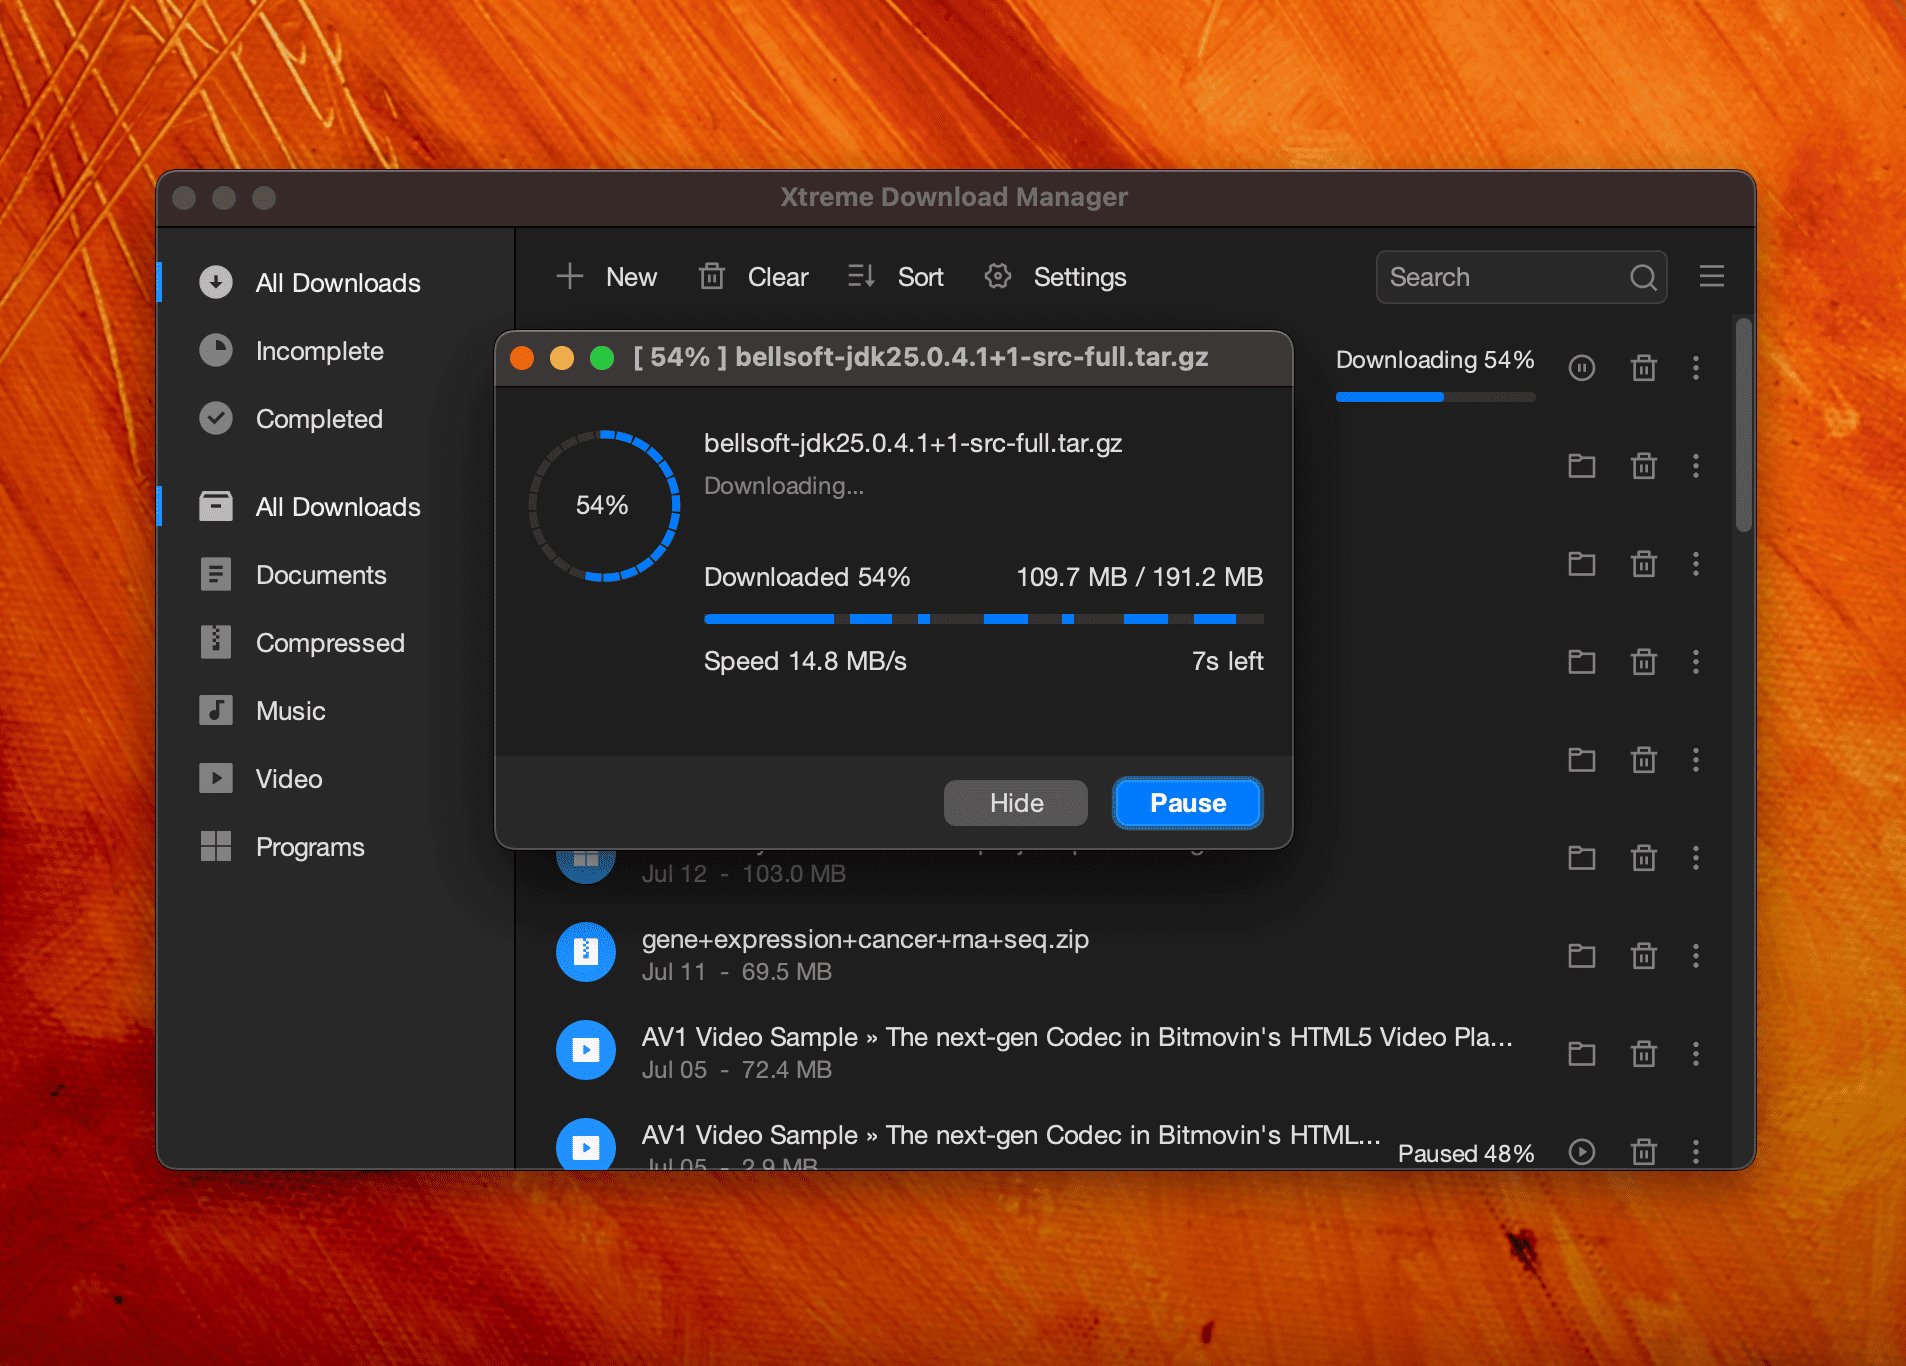The image size is (1906, 1366).
Task: Open more options for gene+expression zip row
Action: point(1696,956)
